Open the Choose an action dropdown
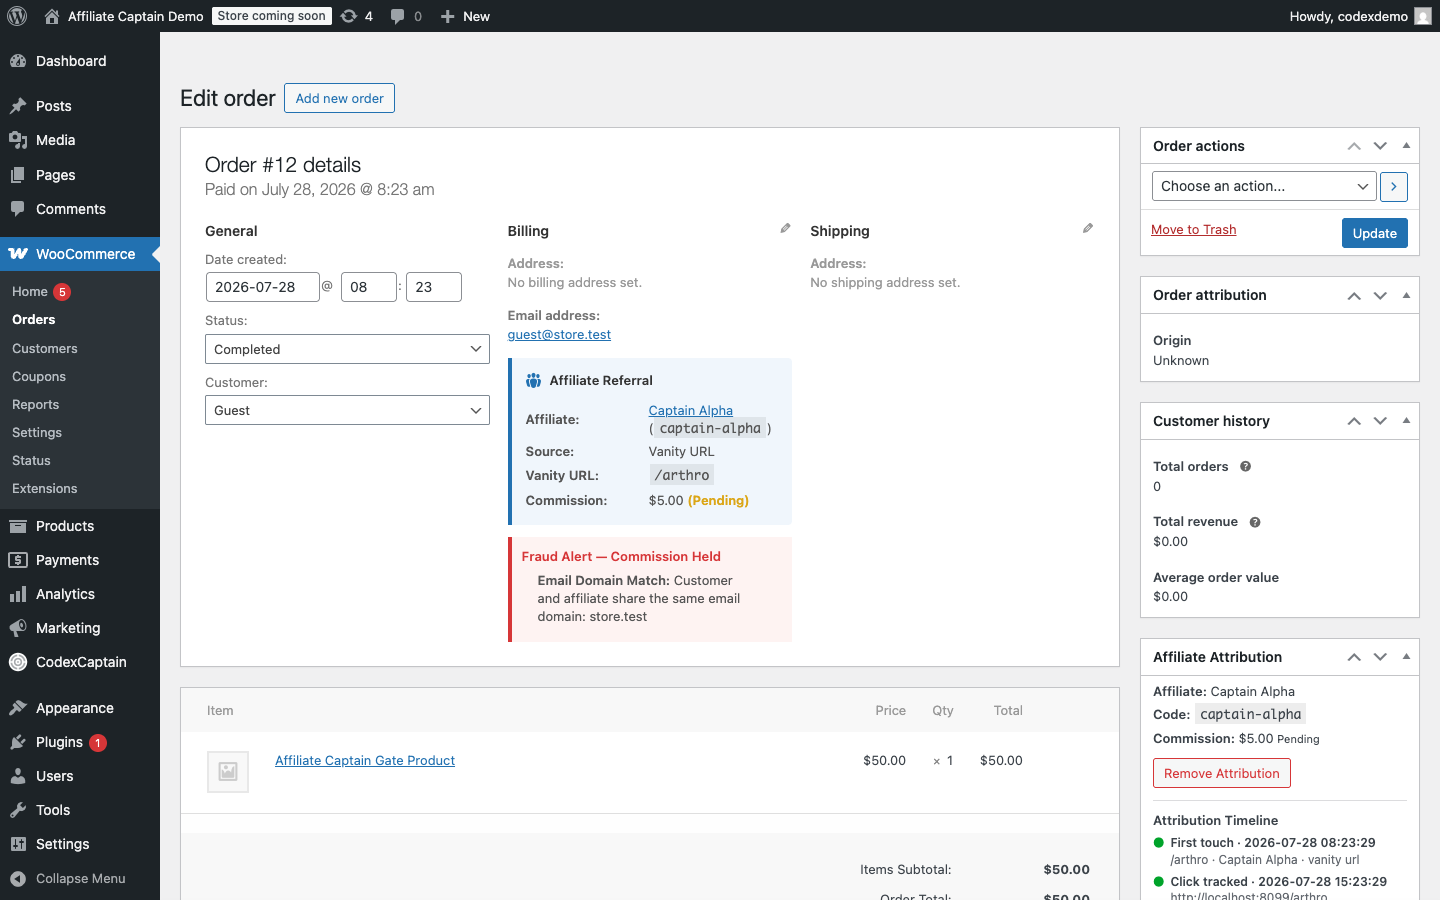The width and height of the screenshot is (1440, 900). (x=1264, y=186)
